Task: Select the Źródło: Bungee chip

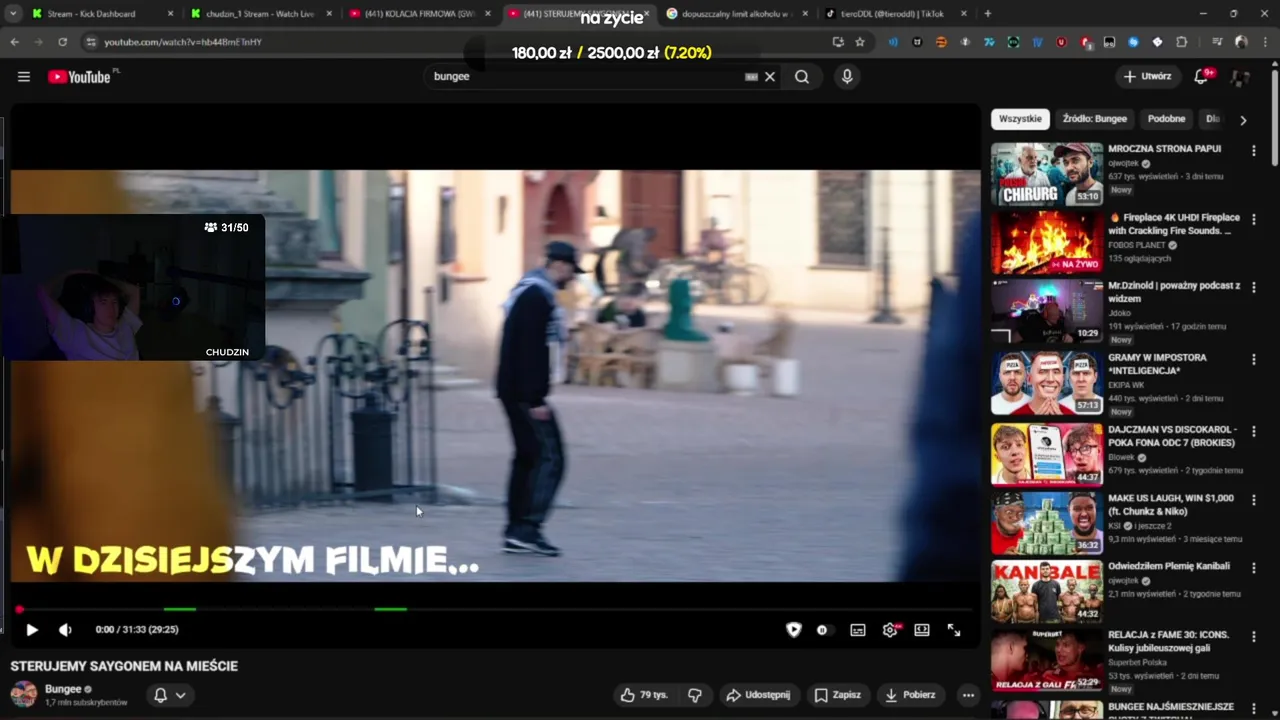Action: pyautogui.click(x=1095, y=119)
